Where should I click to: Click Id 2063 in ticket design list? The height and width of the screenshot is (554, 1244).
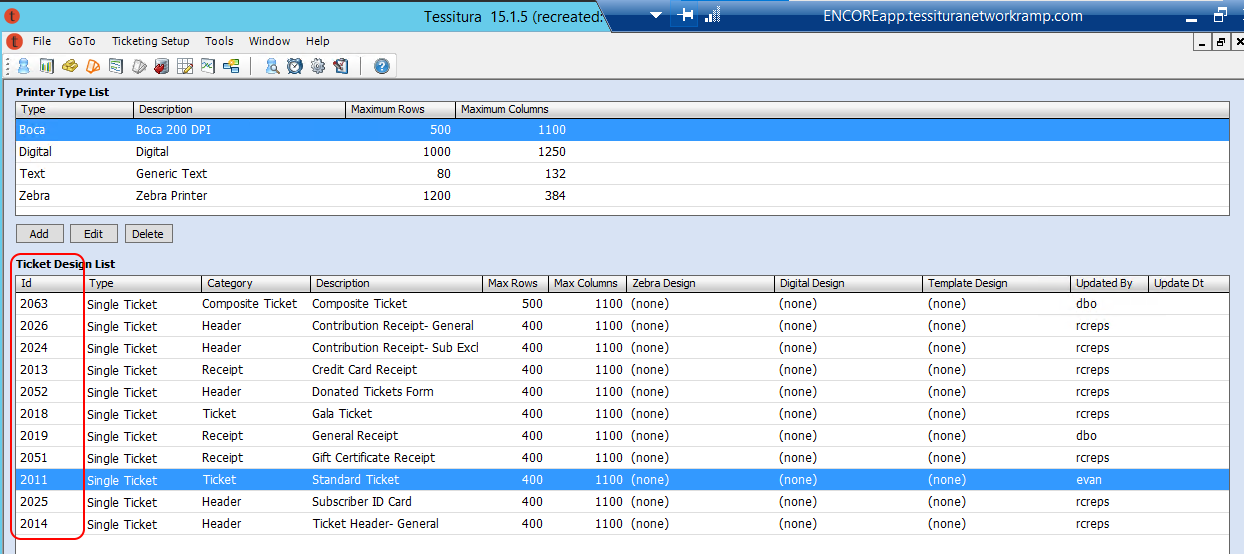34,304
